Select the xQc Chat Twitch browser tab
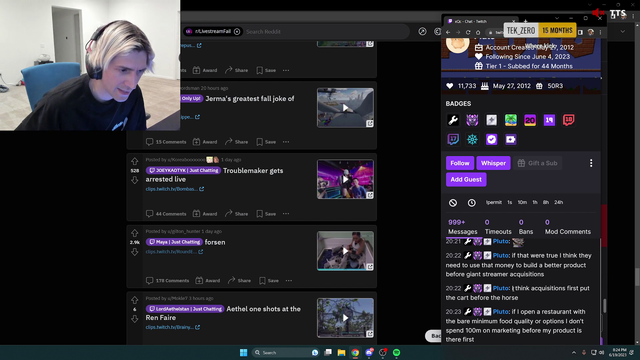Image resolution: width=640 pixels, height=360 pixels. 481,21
